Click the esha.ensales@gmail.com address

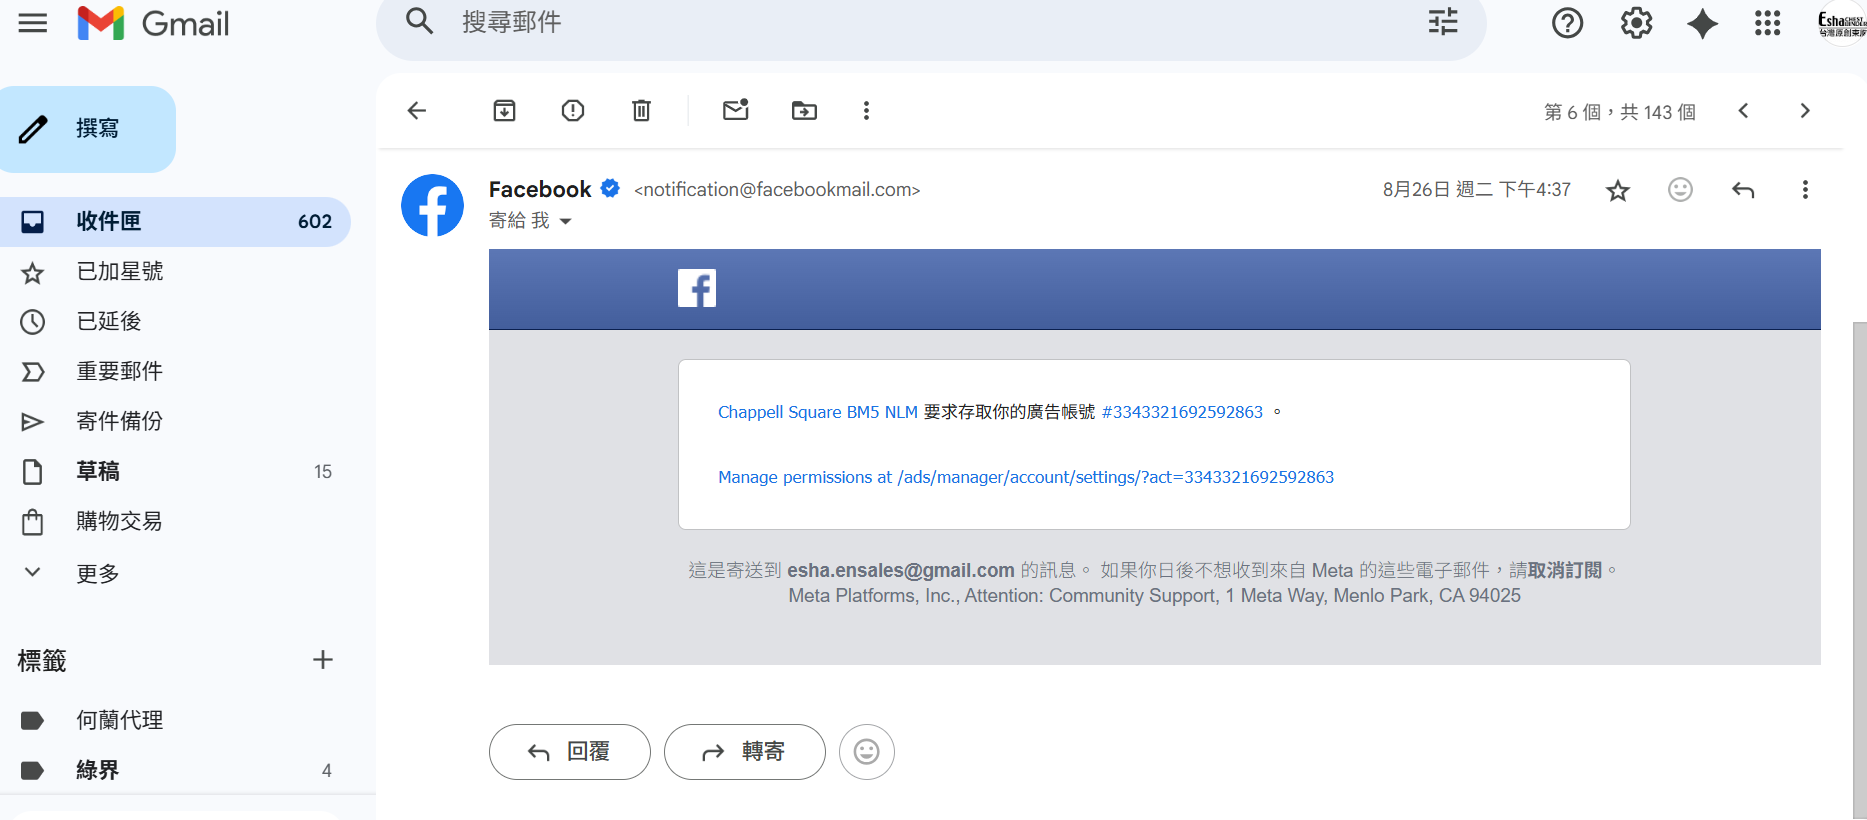[901, 570]
